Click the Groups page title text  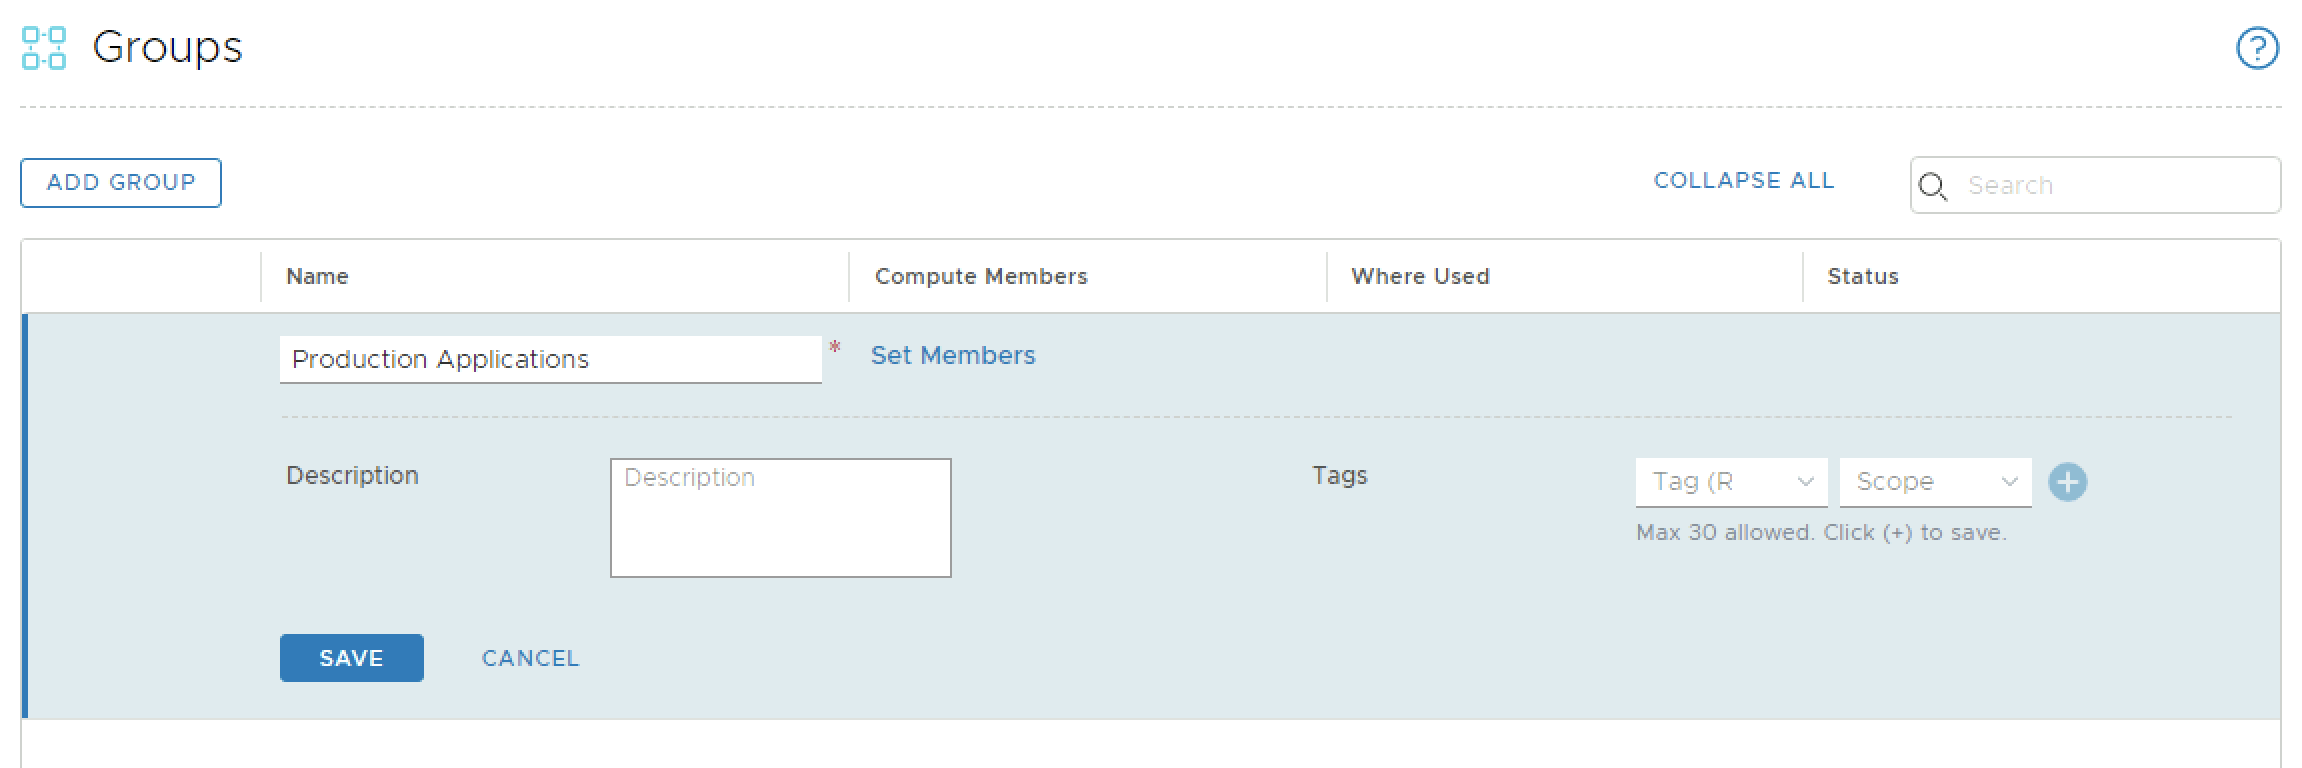[167, 48]
